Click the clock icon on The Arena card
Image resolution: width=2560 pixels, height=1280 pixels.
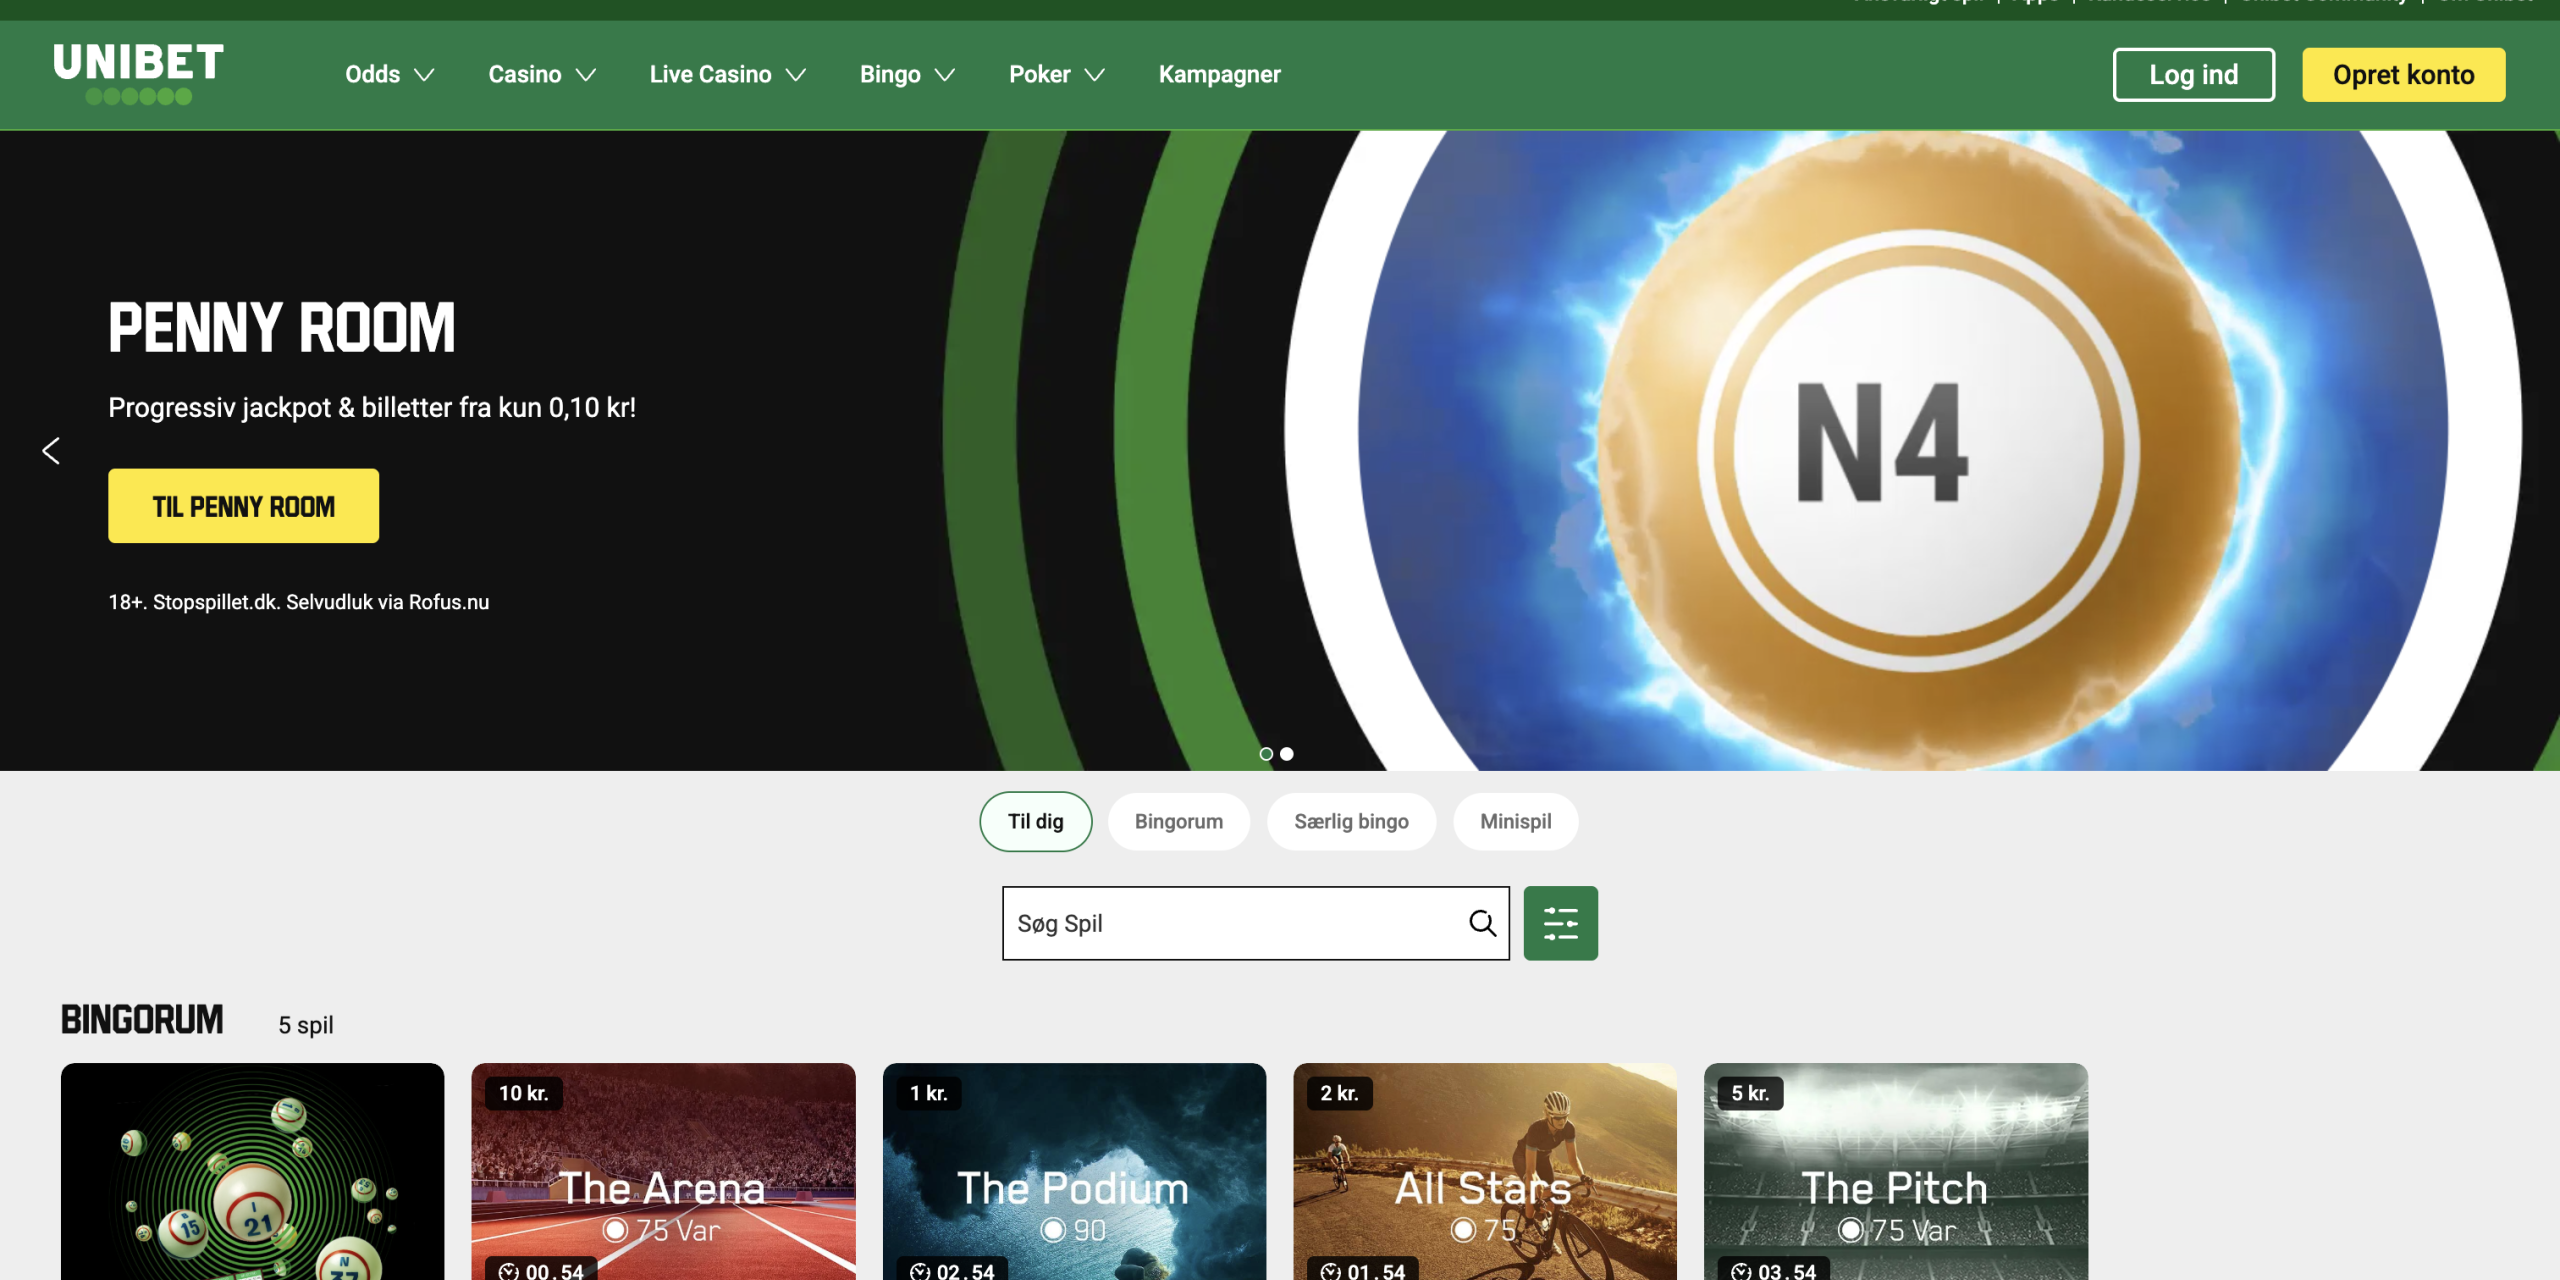coord(509,1271)
